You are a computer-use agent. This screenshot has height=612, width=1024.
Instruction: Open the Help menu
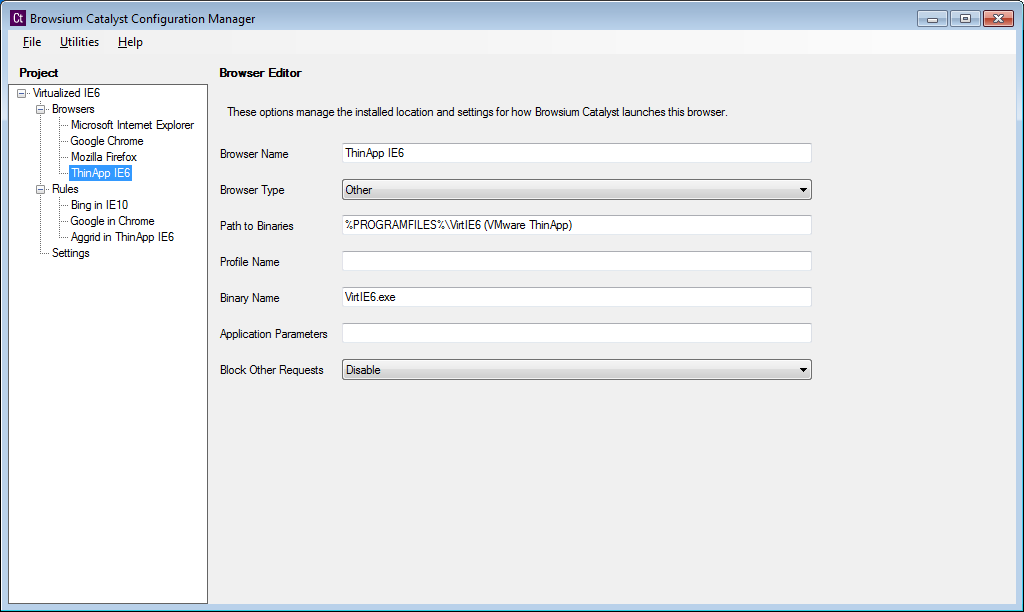pos(130,42)
